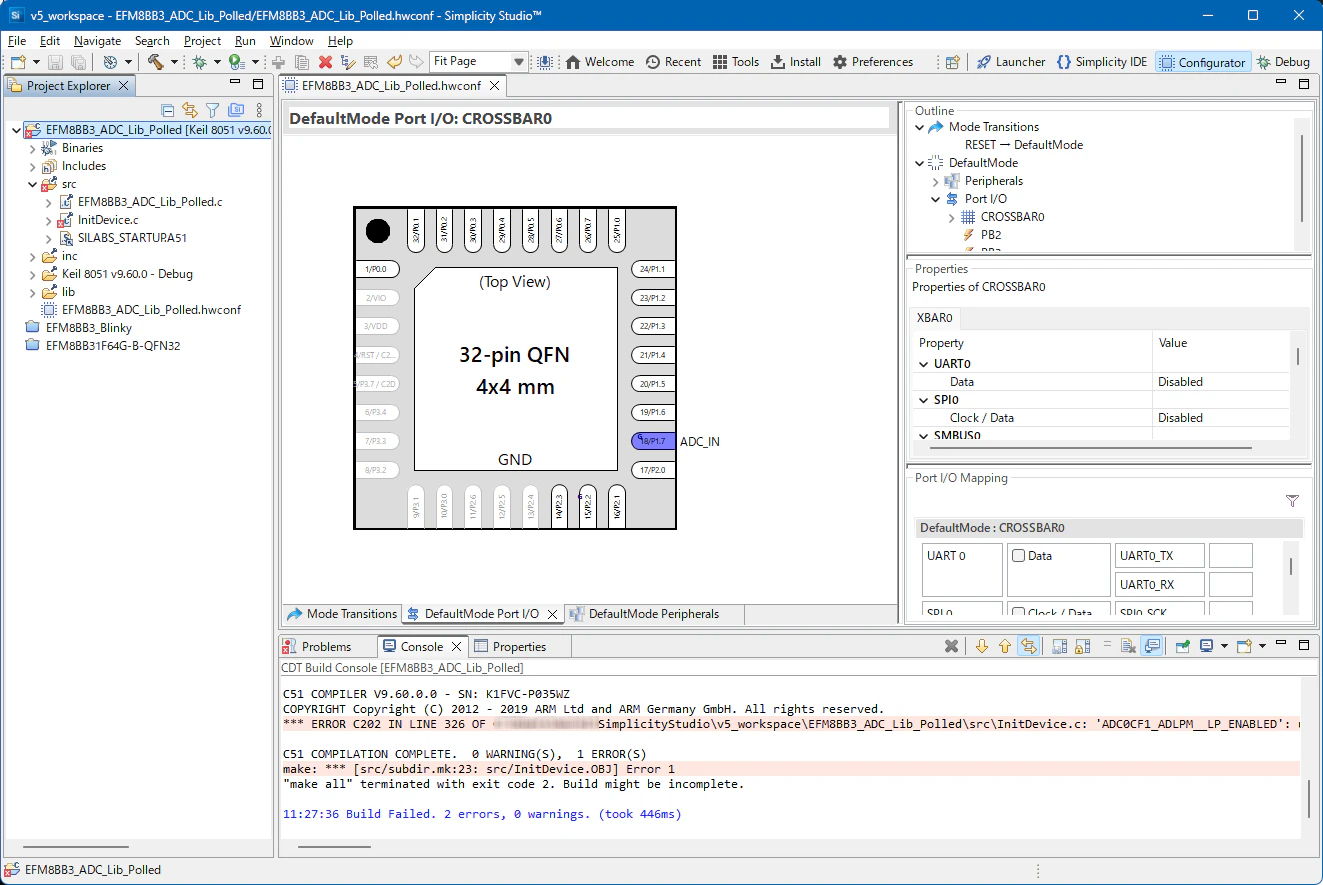Open Project Explorer view menu (three dots)

click(259, 110)
